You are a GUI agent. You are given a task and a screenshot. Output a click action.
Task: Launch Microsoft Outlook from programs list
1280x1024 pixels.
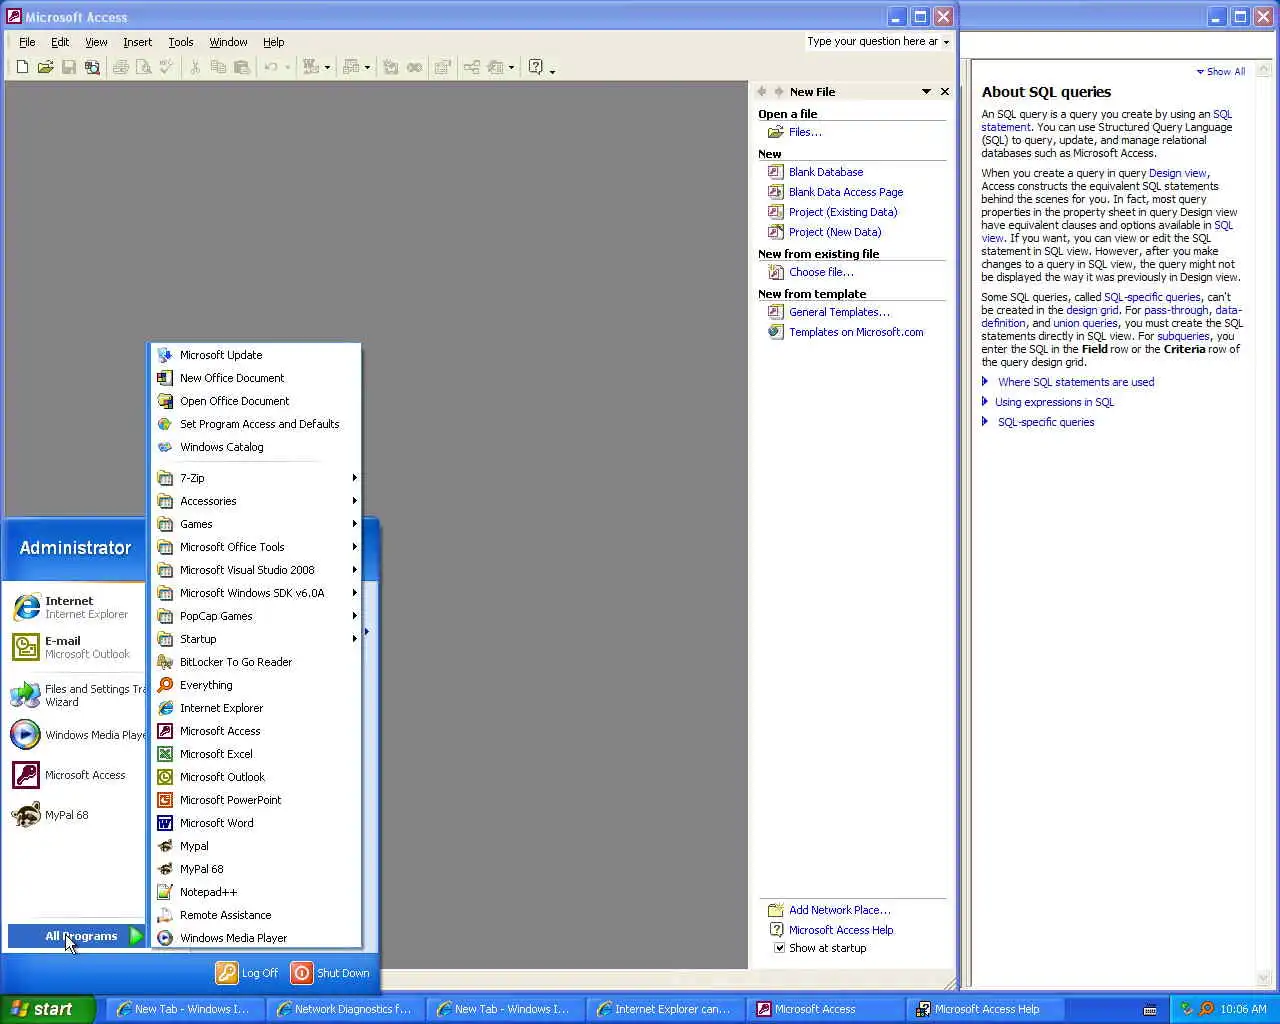tap(256, 777)
